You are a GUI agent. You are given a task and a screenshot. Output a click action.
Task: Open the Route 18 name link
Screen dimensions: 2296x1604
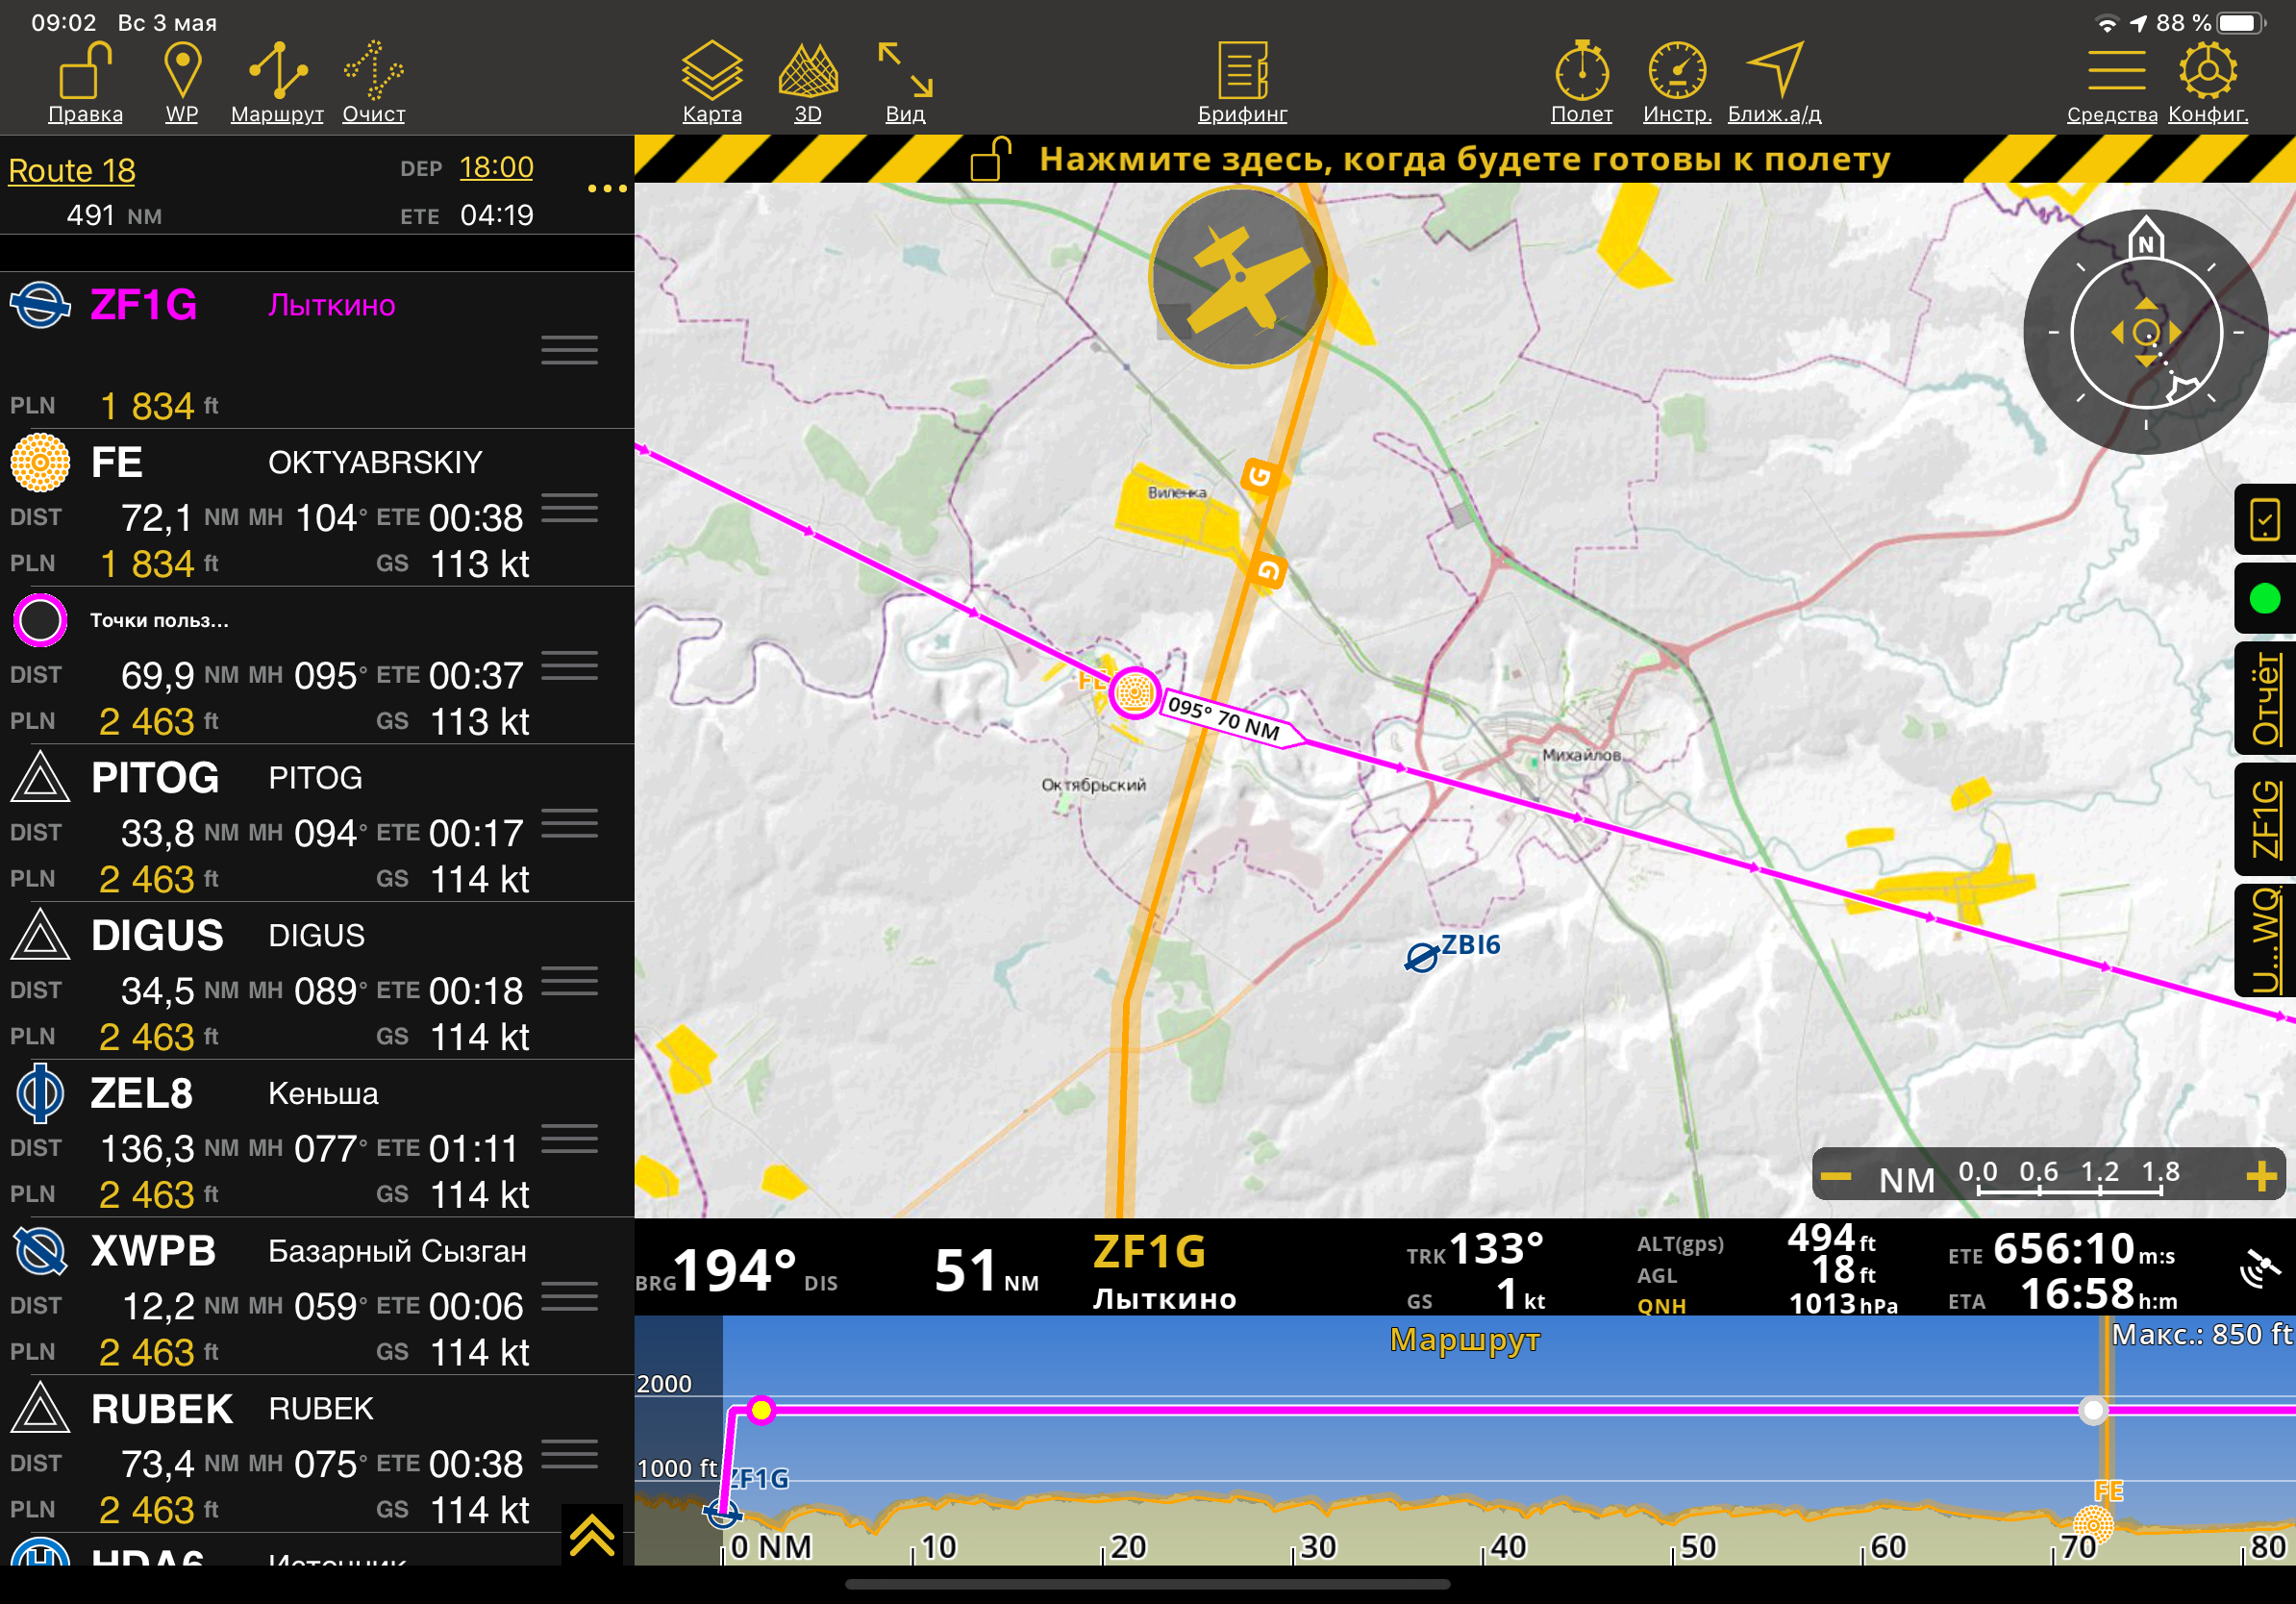72,171
